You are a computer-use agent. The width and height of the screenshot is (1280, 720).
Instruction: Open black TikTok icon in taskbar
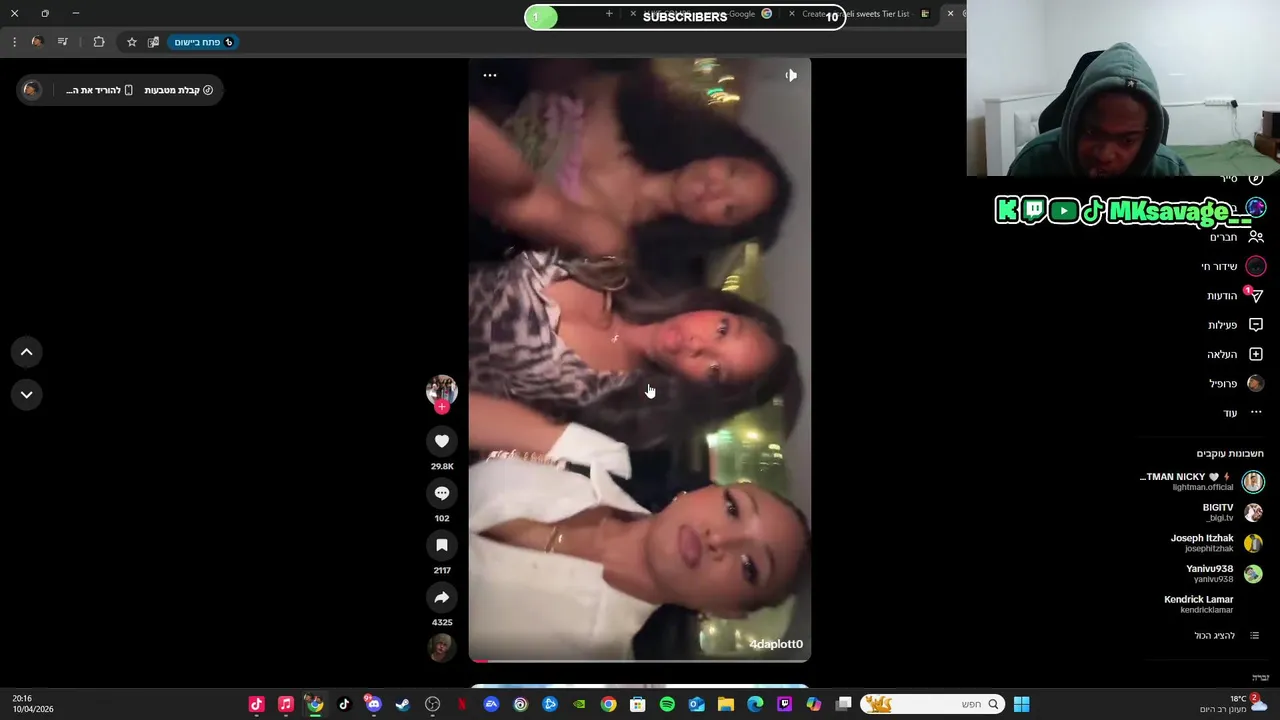344,704
